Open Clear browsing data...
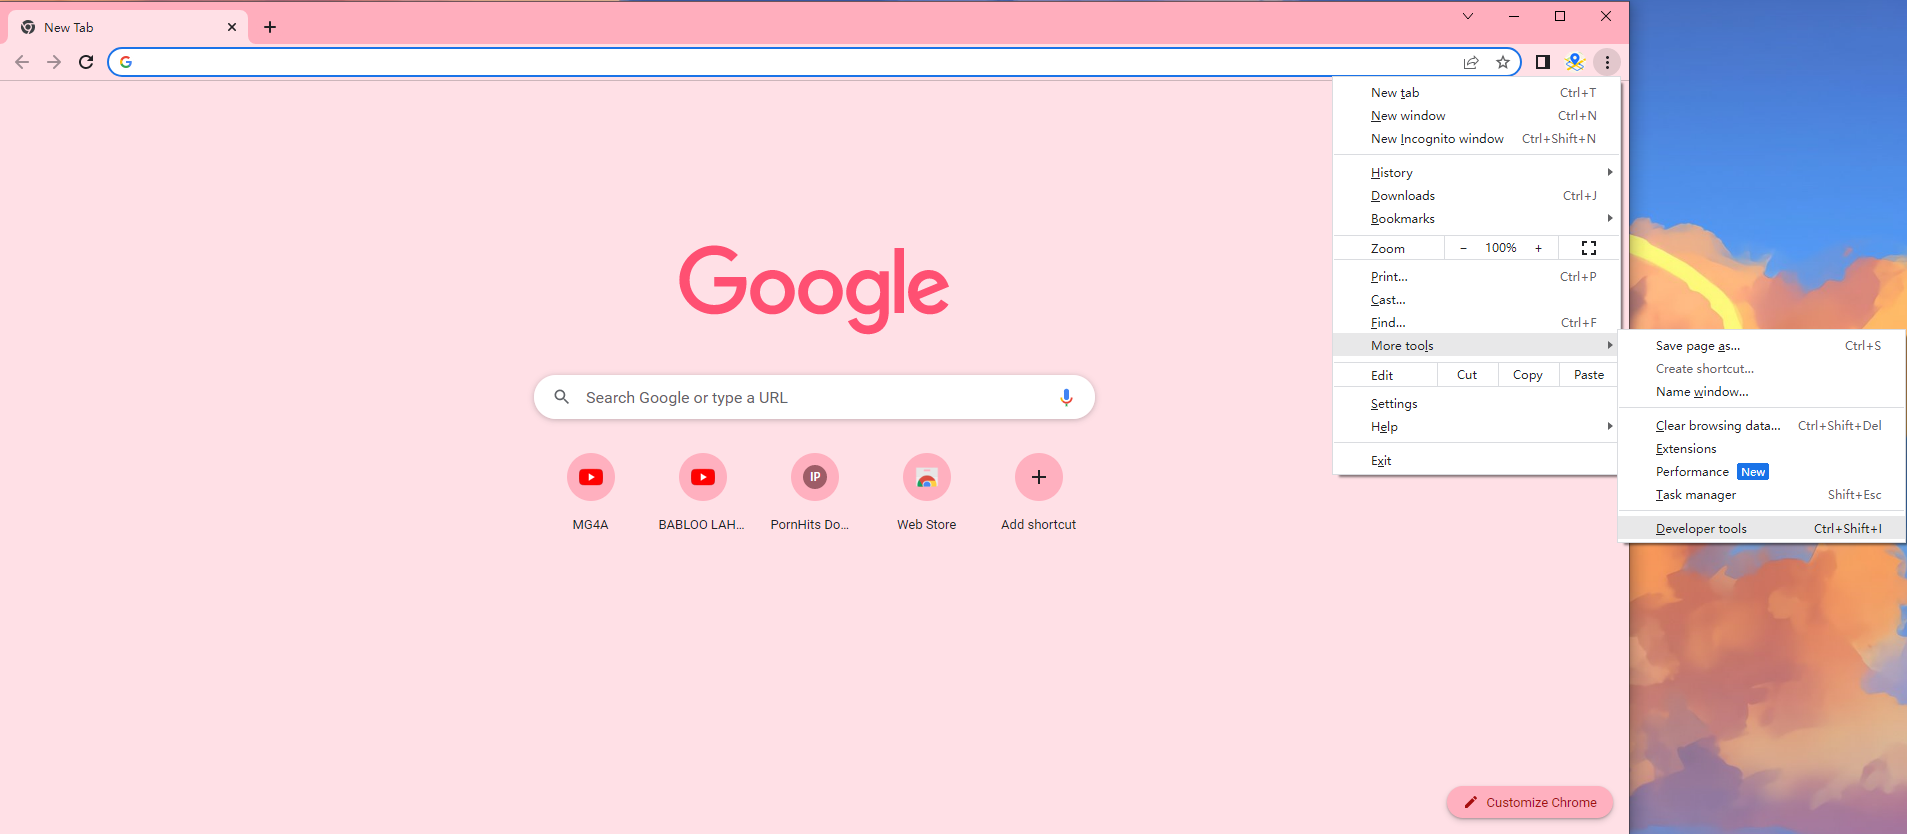The image size is (1907, 834). pyautogui.click(x=1762, y=426)
